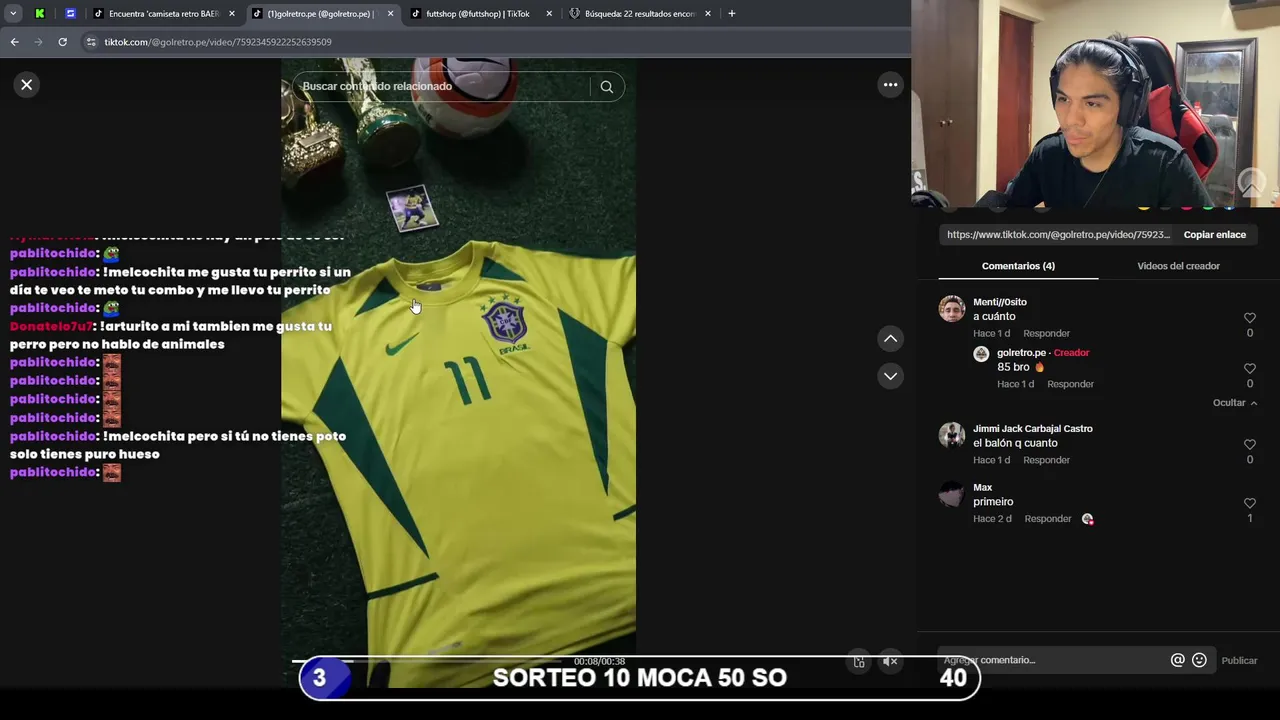Reply to Menti//Osito's comment

tap(1046, 333)
